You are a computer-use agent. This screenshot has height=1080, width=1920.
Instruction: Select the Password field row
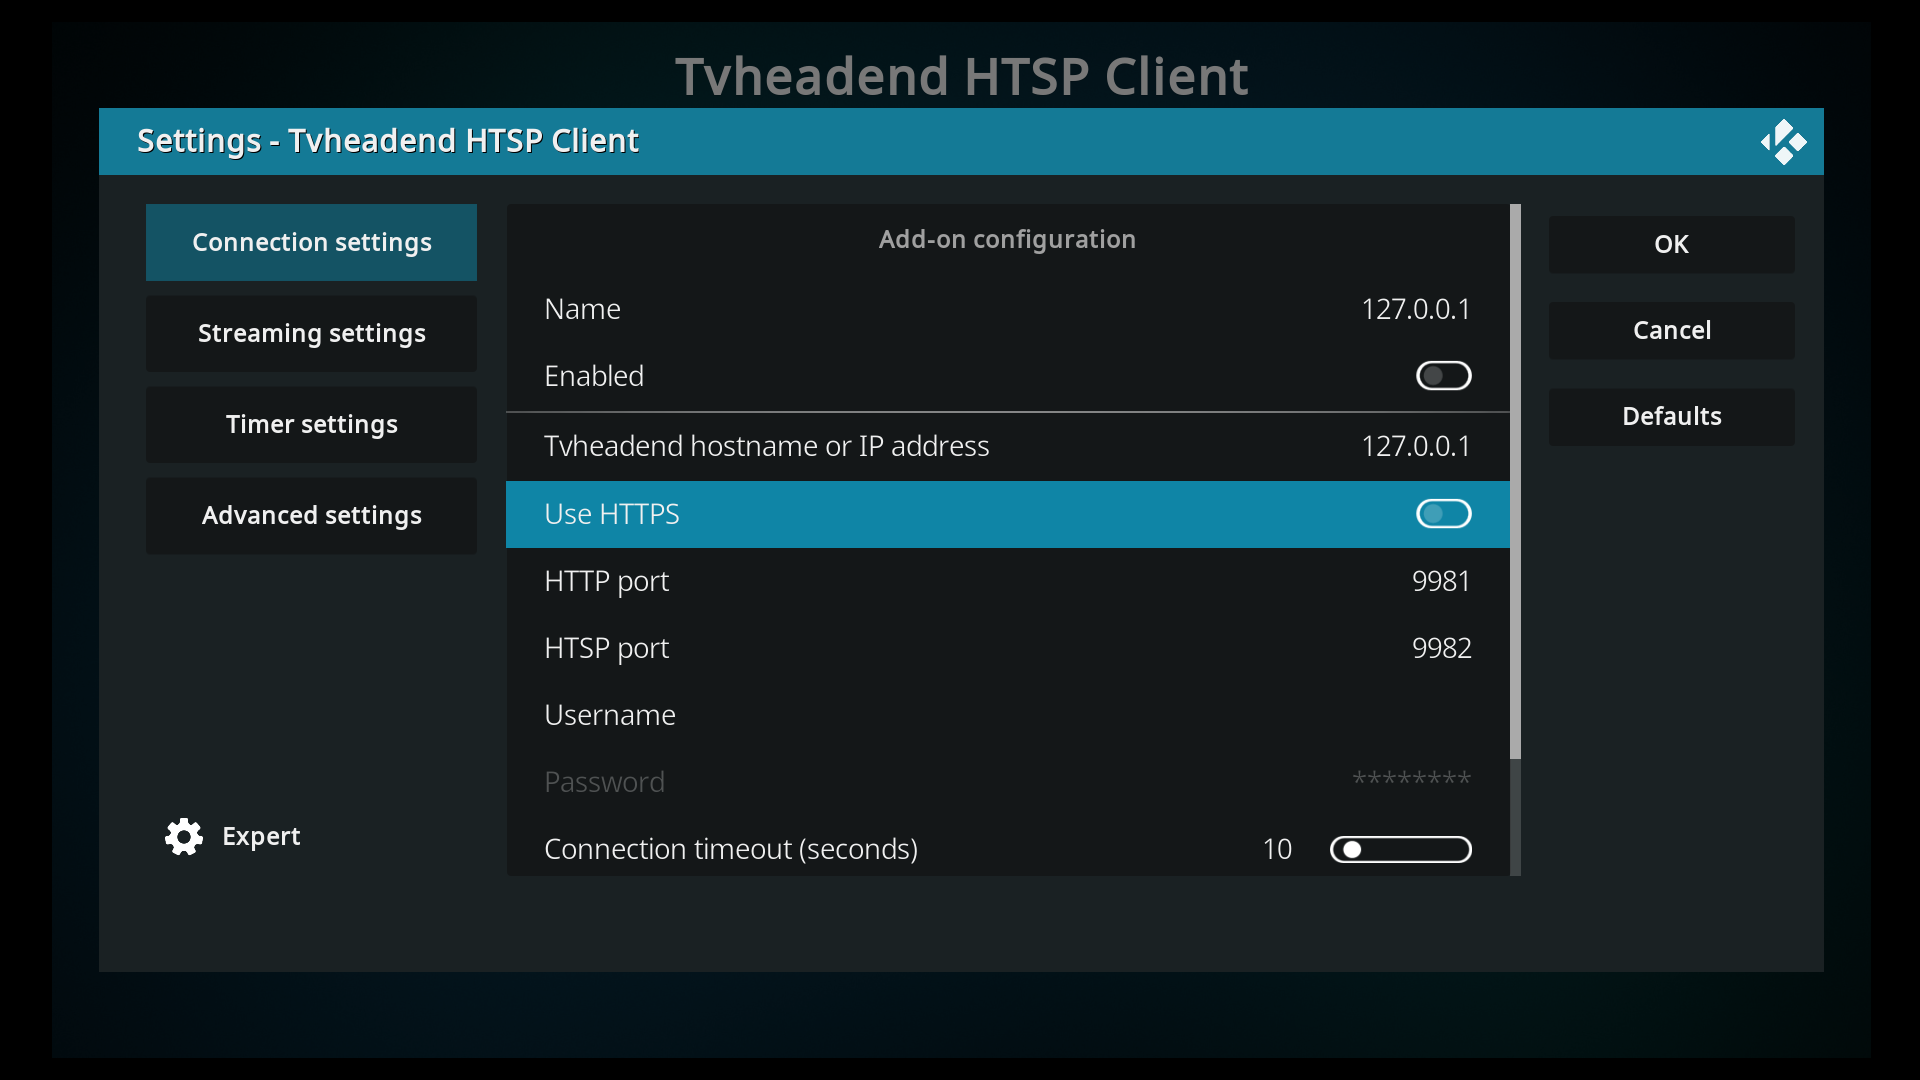coord(1007,782)
